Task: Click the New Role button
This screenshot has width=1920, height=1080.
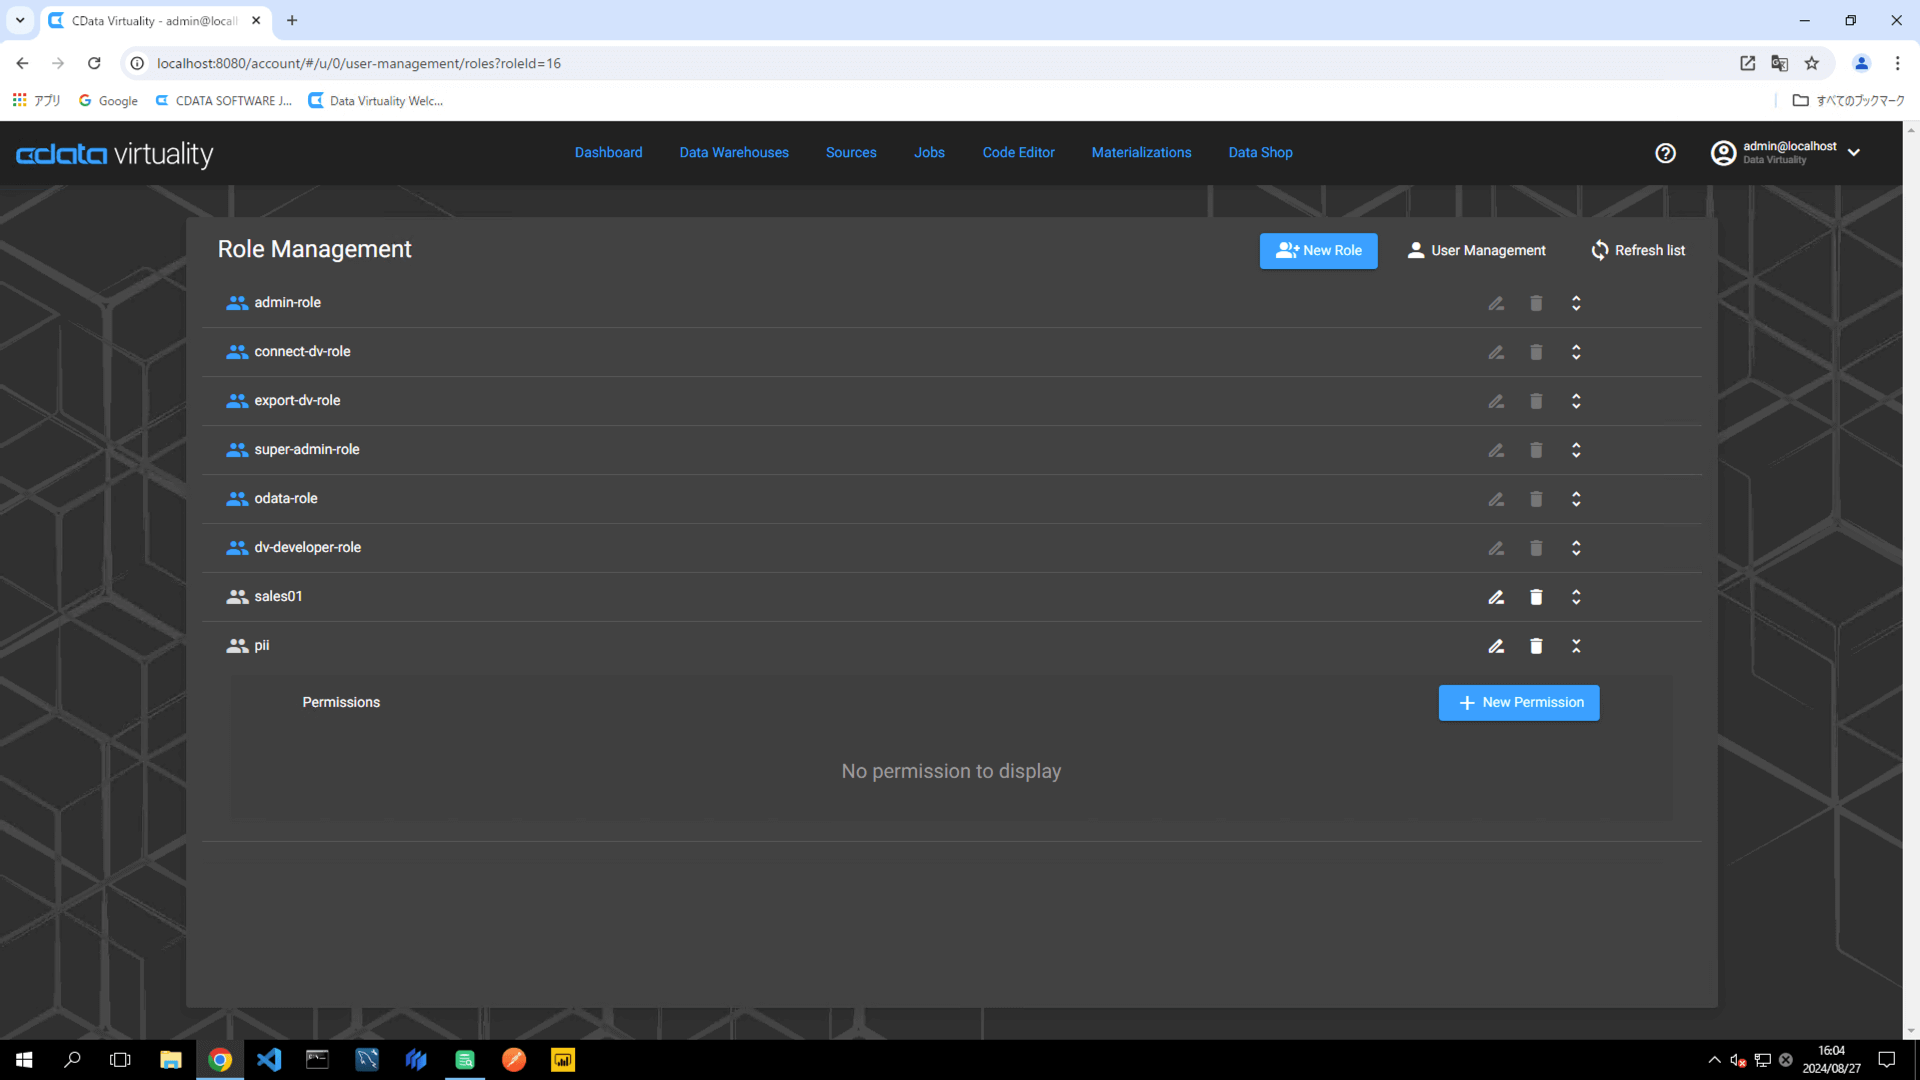Action: point(1318,251)
